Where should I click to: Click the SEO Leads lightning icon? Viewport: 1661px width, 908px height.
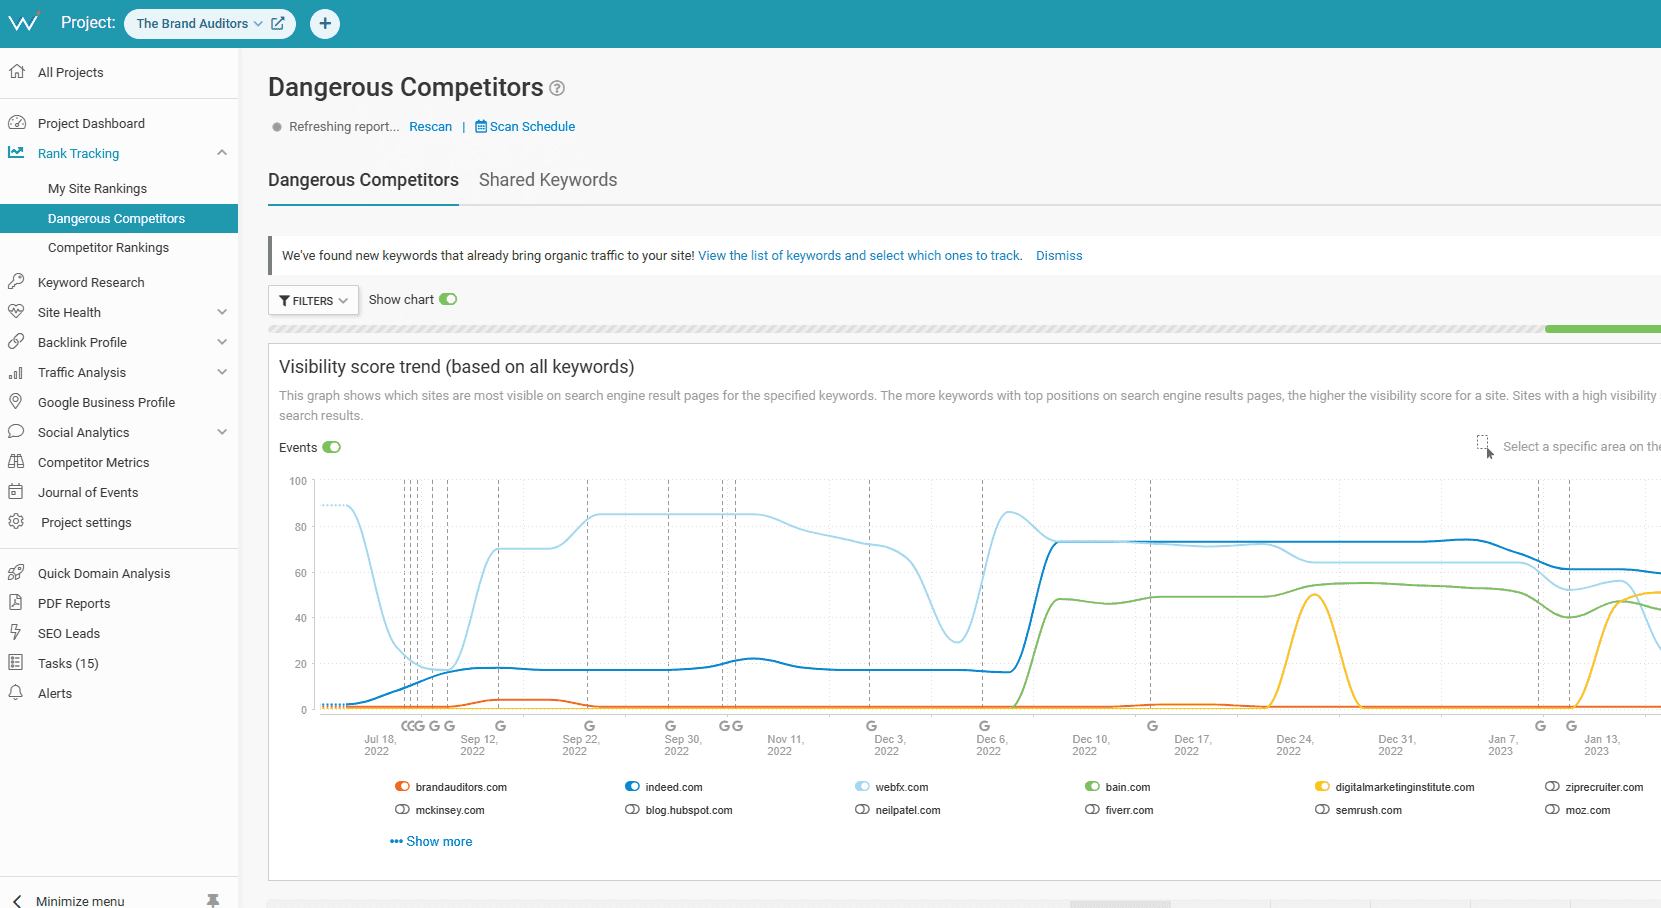coord(16,633)
